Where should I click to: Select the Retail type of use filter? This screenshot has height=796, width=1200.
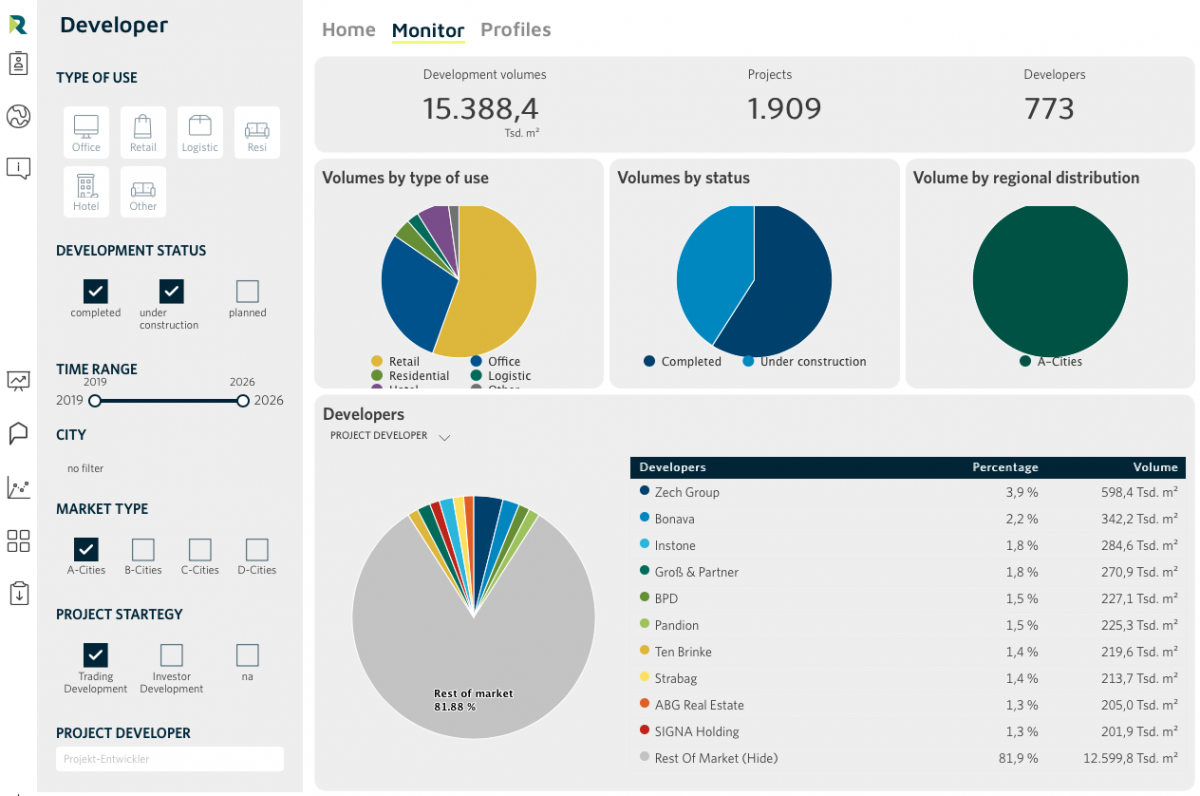(x=143, y=132)
